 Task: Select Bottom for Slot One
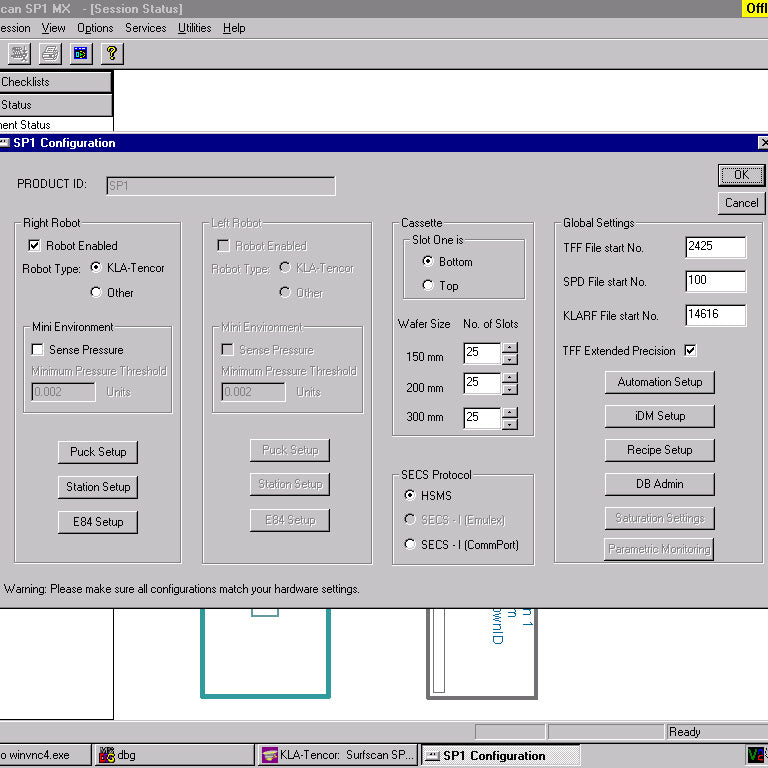coord(428,262)
